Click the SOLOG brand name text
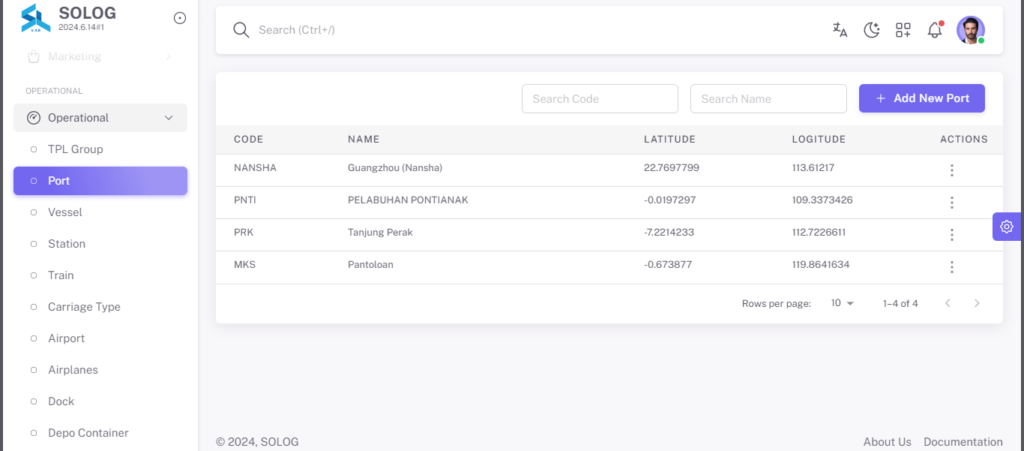Viewport: 1024px width, 451px height. (88, 13)
